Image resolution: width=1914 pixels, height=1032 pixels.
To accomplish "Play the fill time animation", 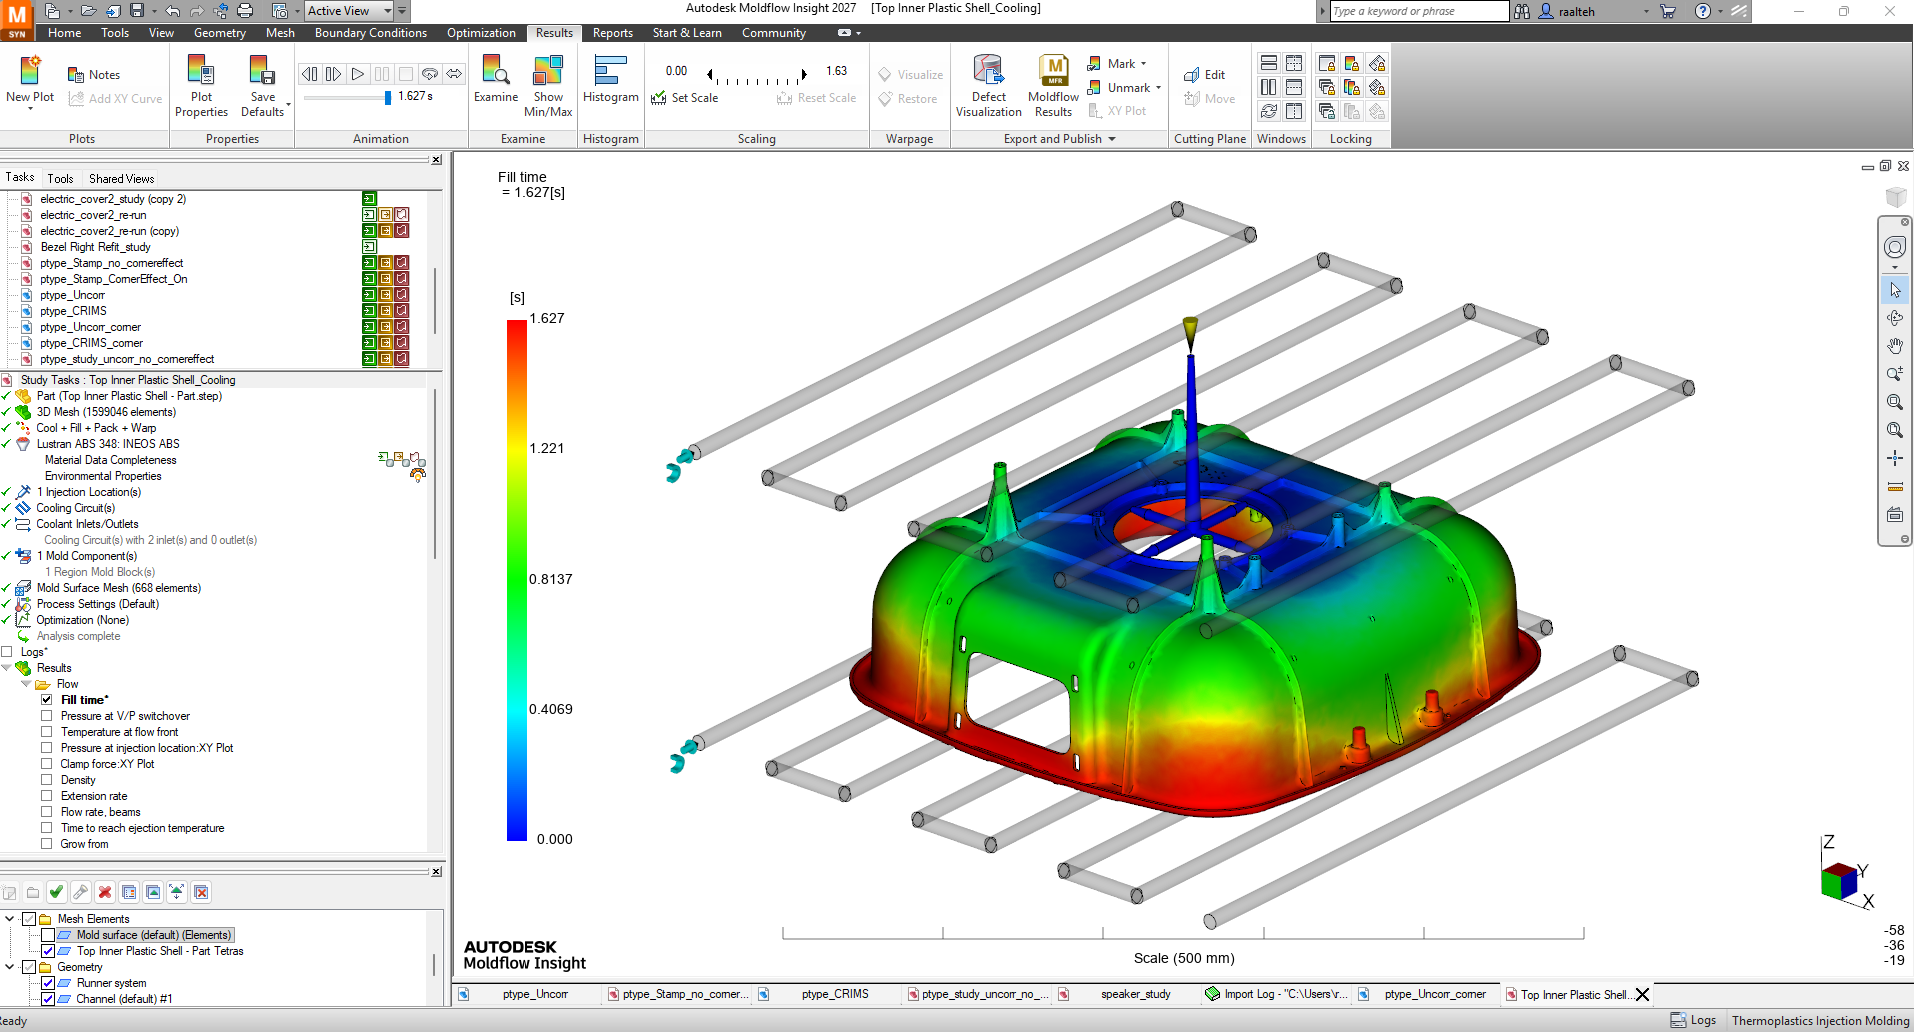I will pyautogui.click(x=358, y=74).
